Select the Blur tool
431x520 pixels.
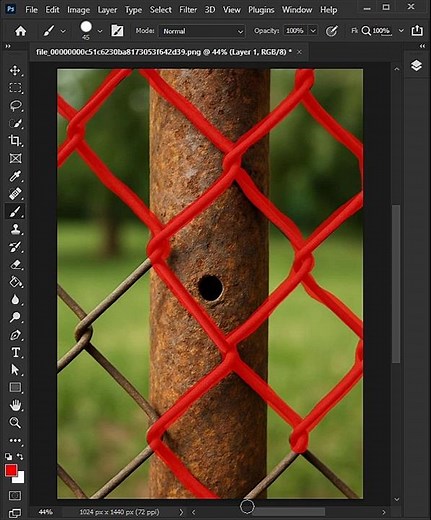pos(15,300)
